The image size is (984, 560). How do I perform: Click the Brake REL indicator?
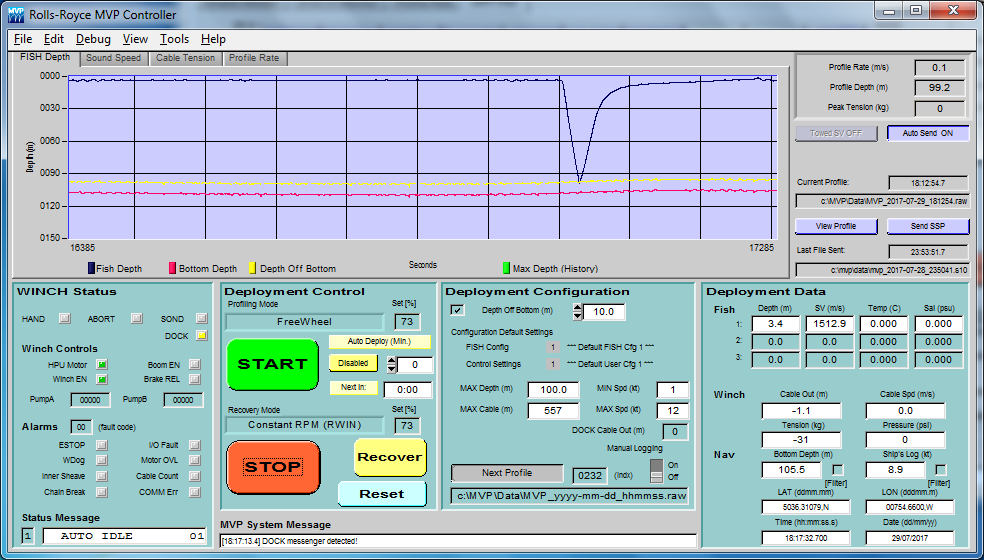194,379
